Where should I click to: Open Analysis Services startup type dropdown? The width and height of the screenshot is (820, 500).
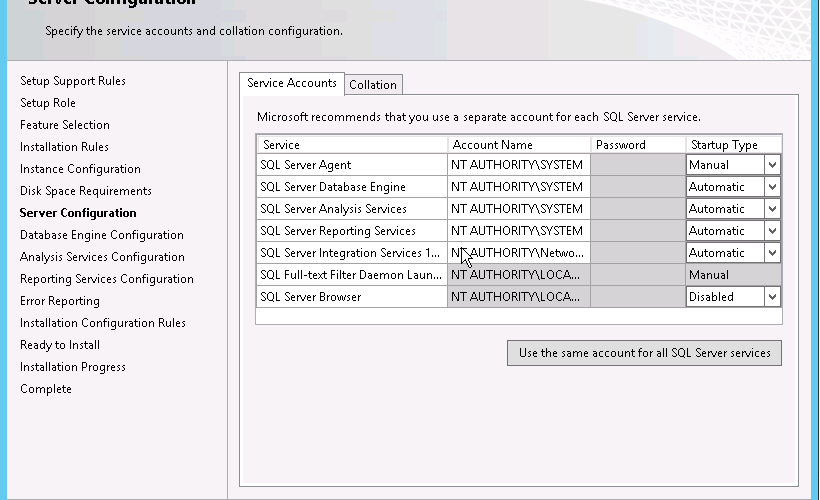tap(771, 209)
